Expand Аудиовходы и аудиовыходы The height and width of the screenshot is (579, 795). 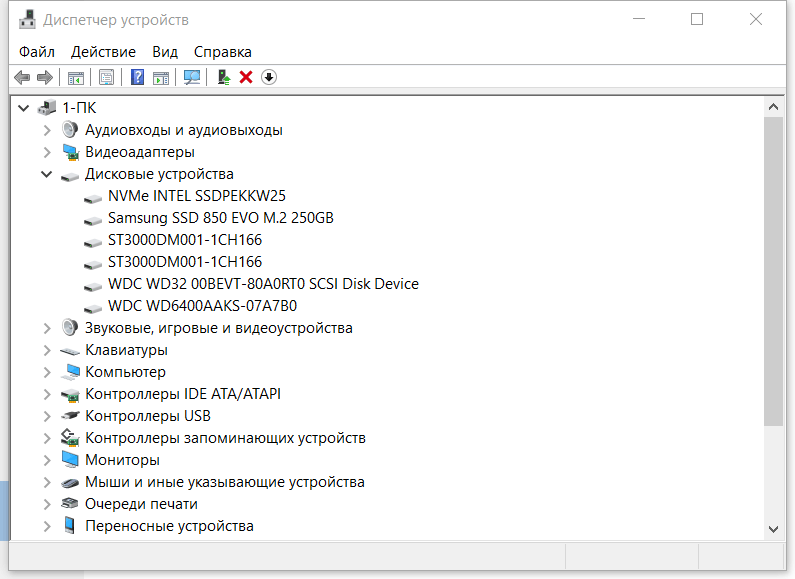tap(47, 130)
